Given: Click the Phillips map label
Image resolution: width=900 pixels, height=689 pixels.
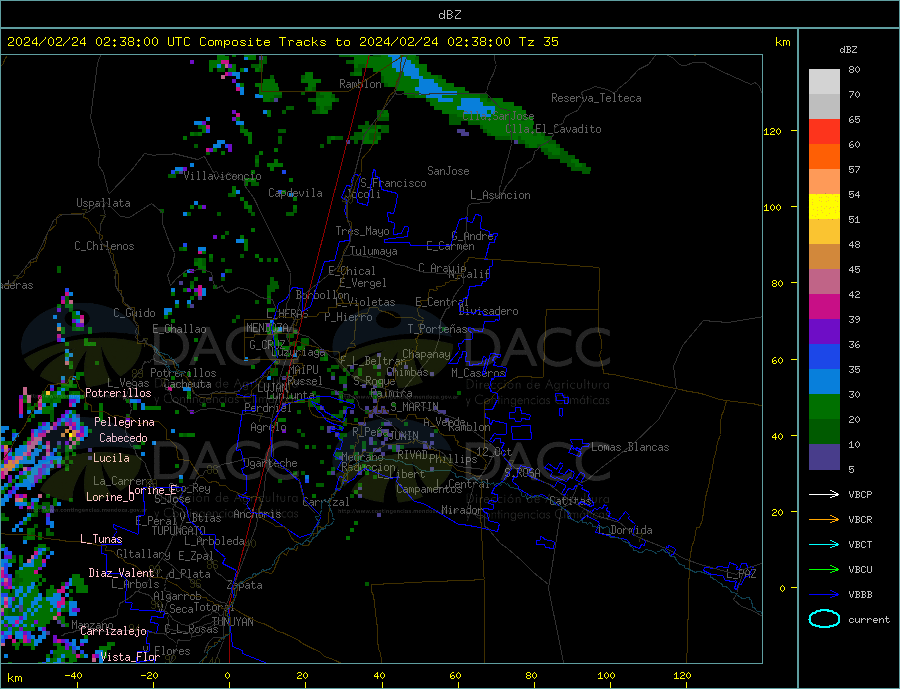Looking at the screenshot, I should coord(453,459).
